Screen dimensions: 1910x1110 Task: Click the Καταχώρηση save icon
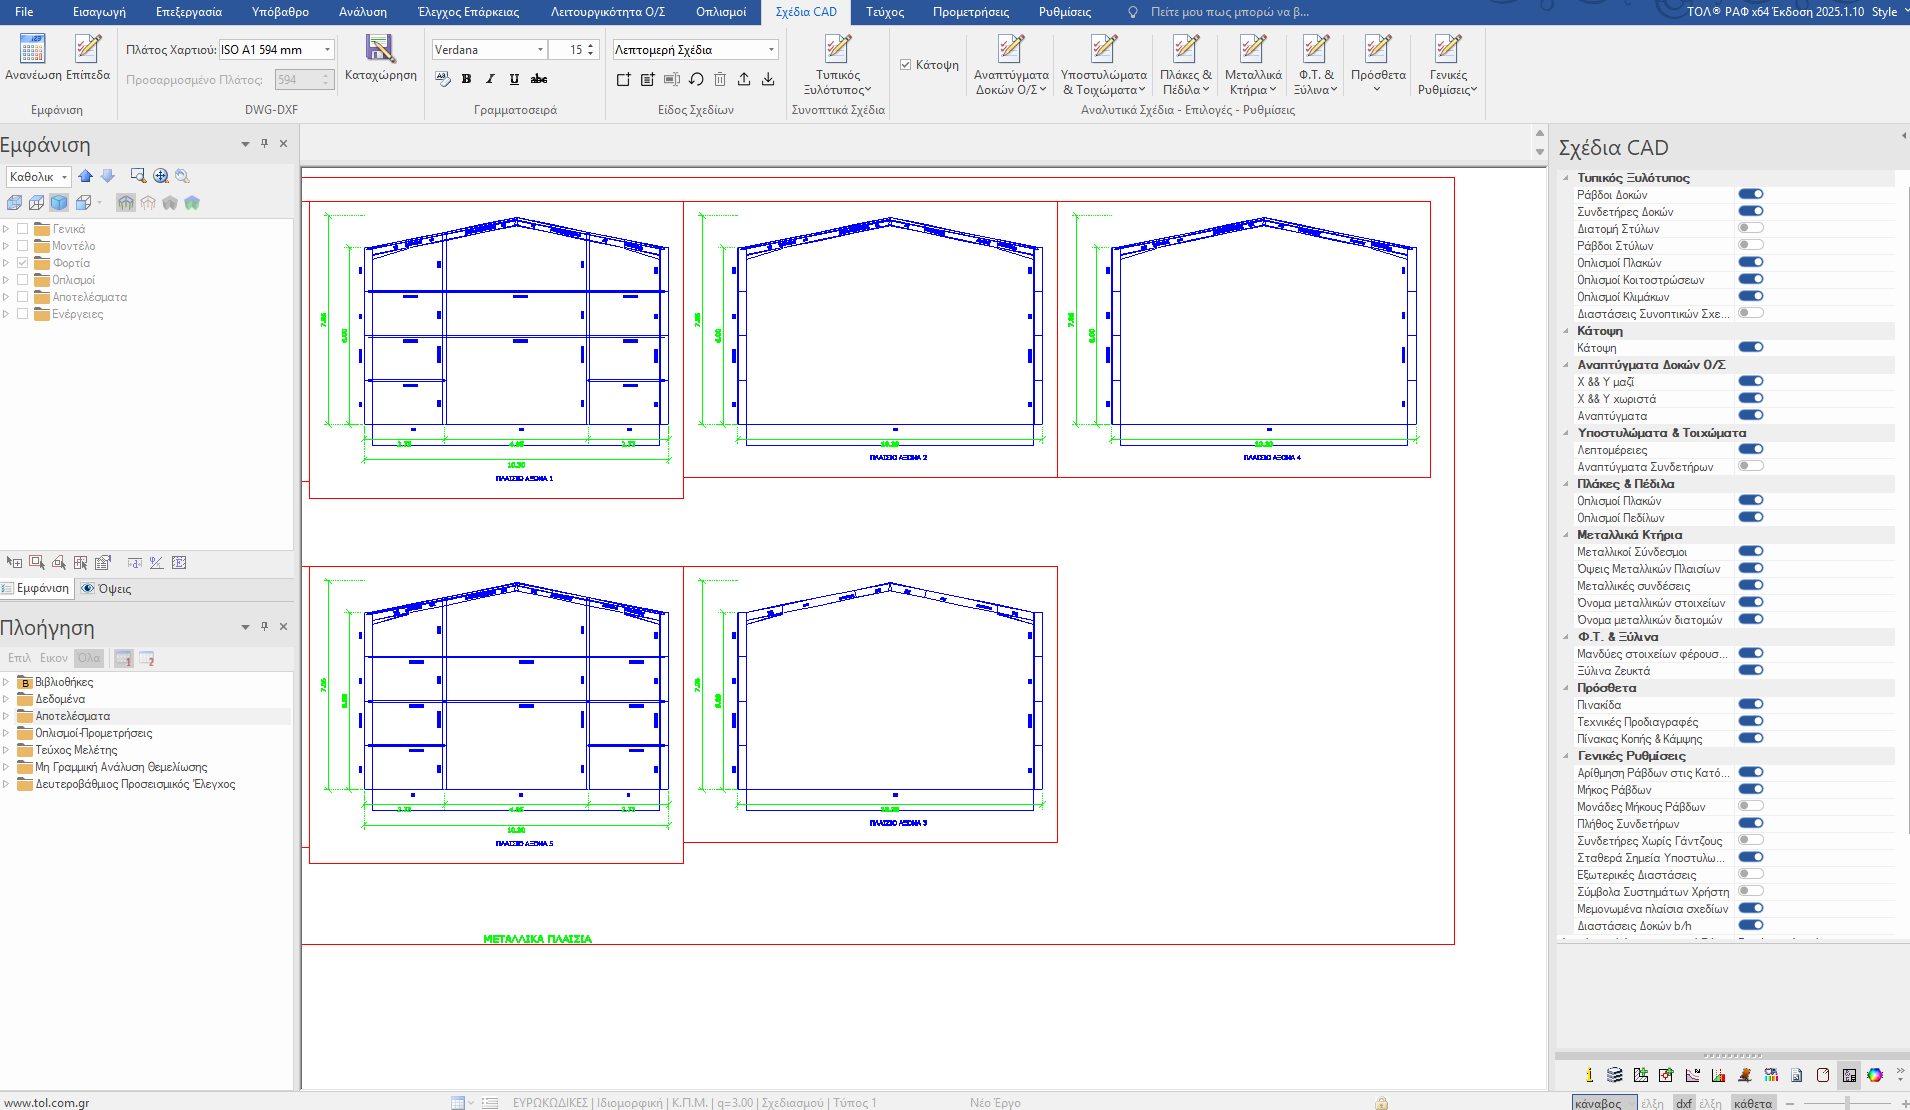tap(380, 50)
